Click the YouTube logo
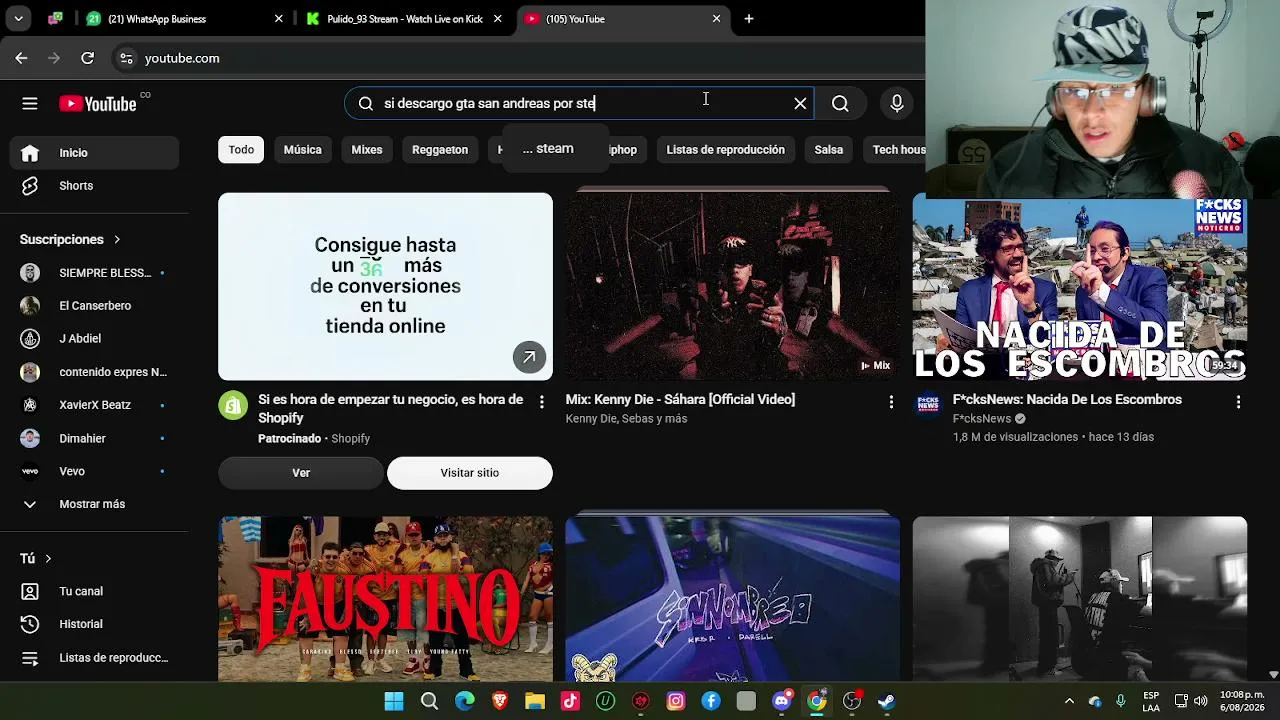Viewport: 1280px width, 720px height. pos(98,103)
